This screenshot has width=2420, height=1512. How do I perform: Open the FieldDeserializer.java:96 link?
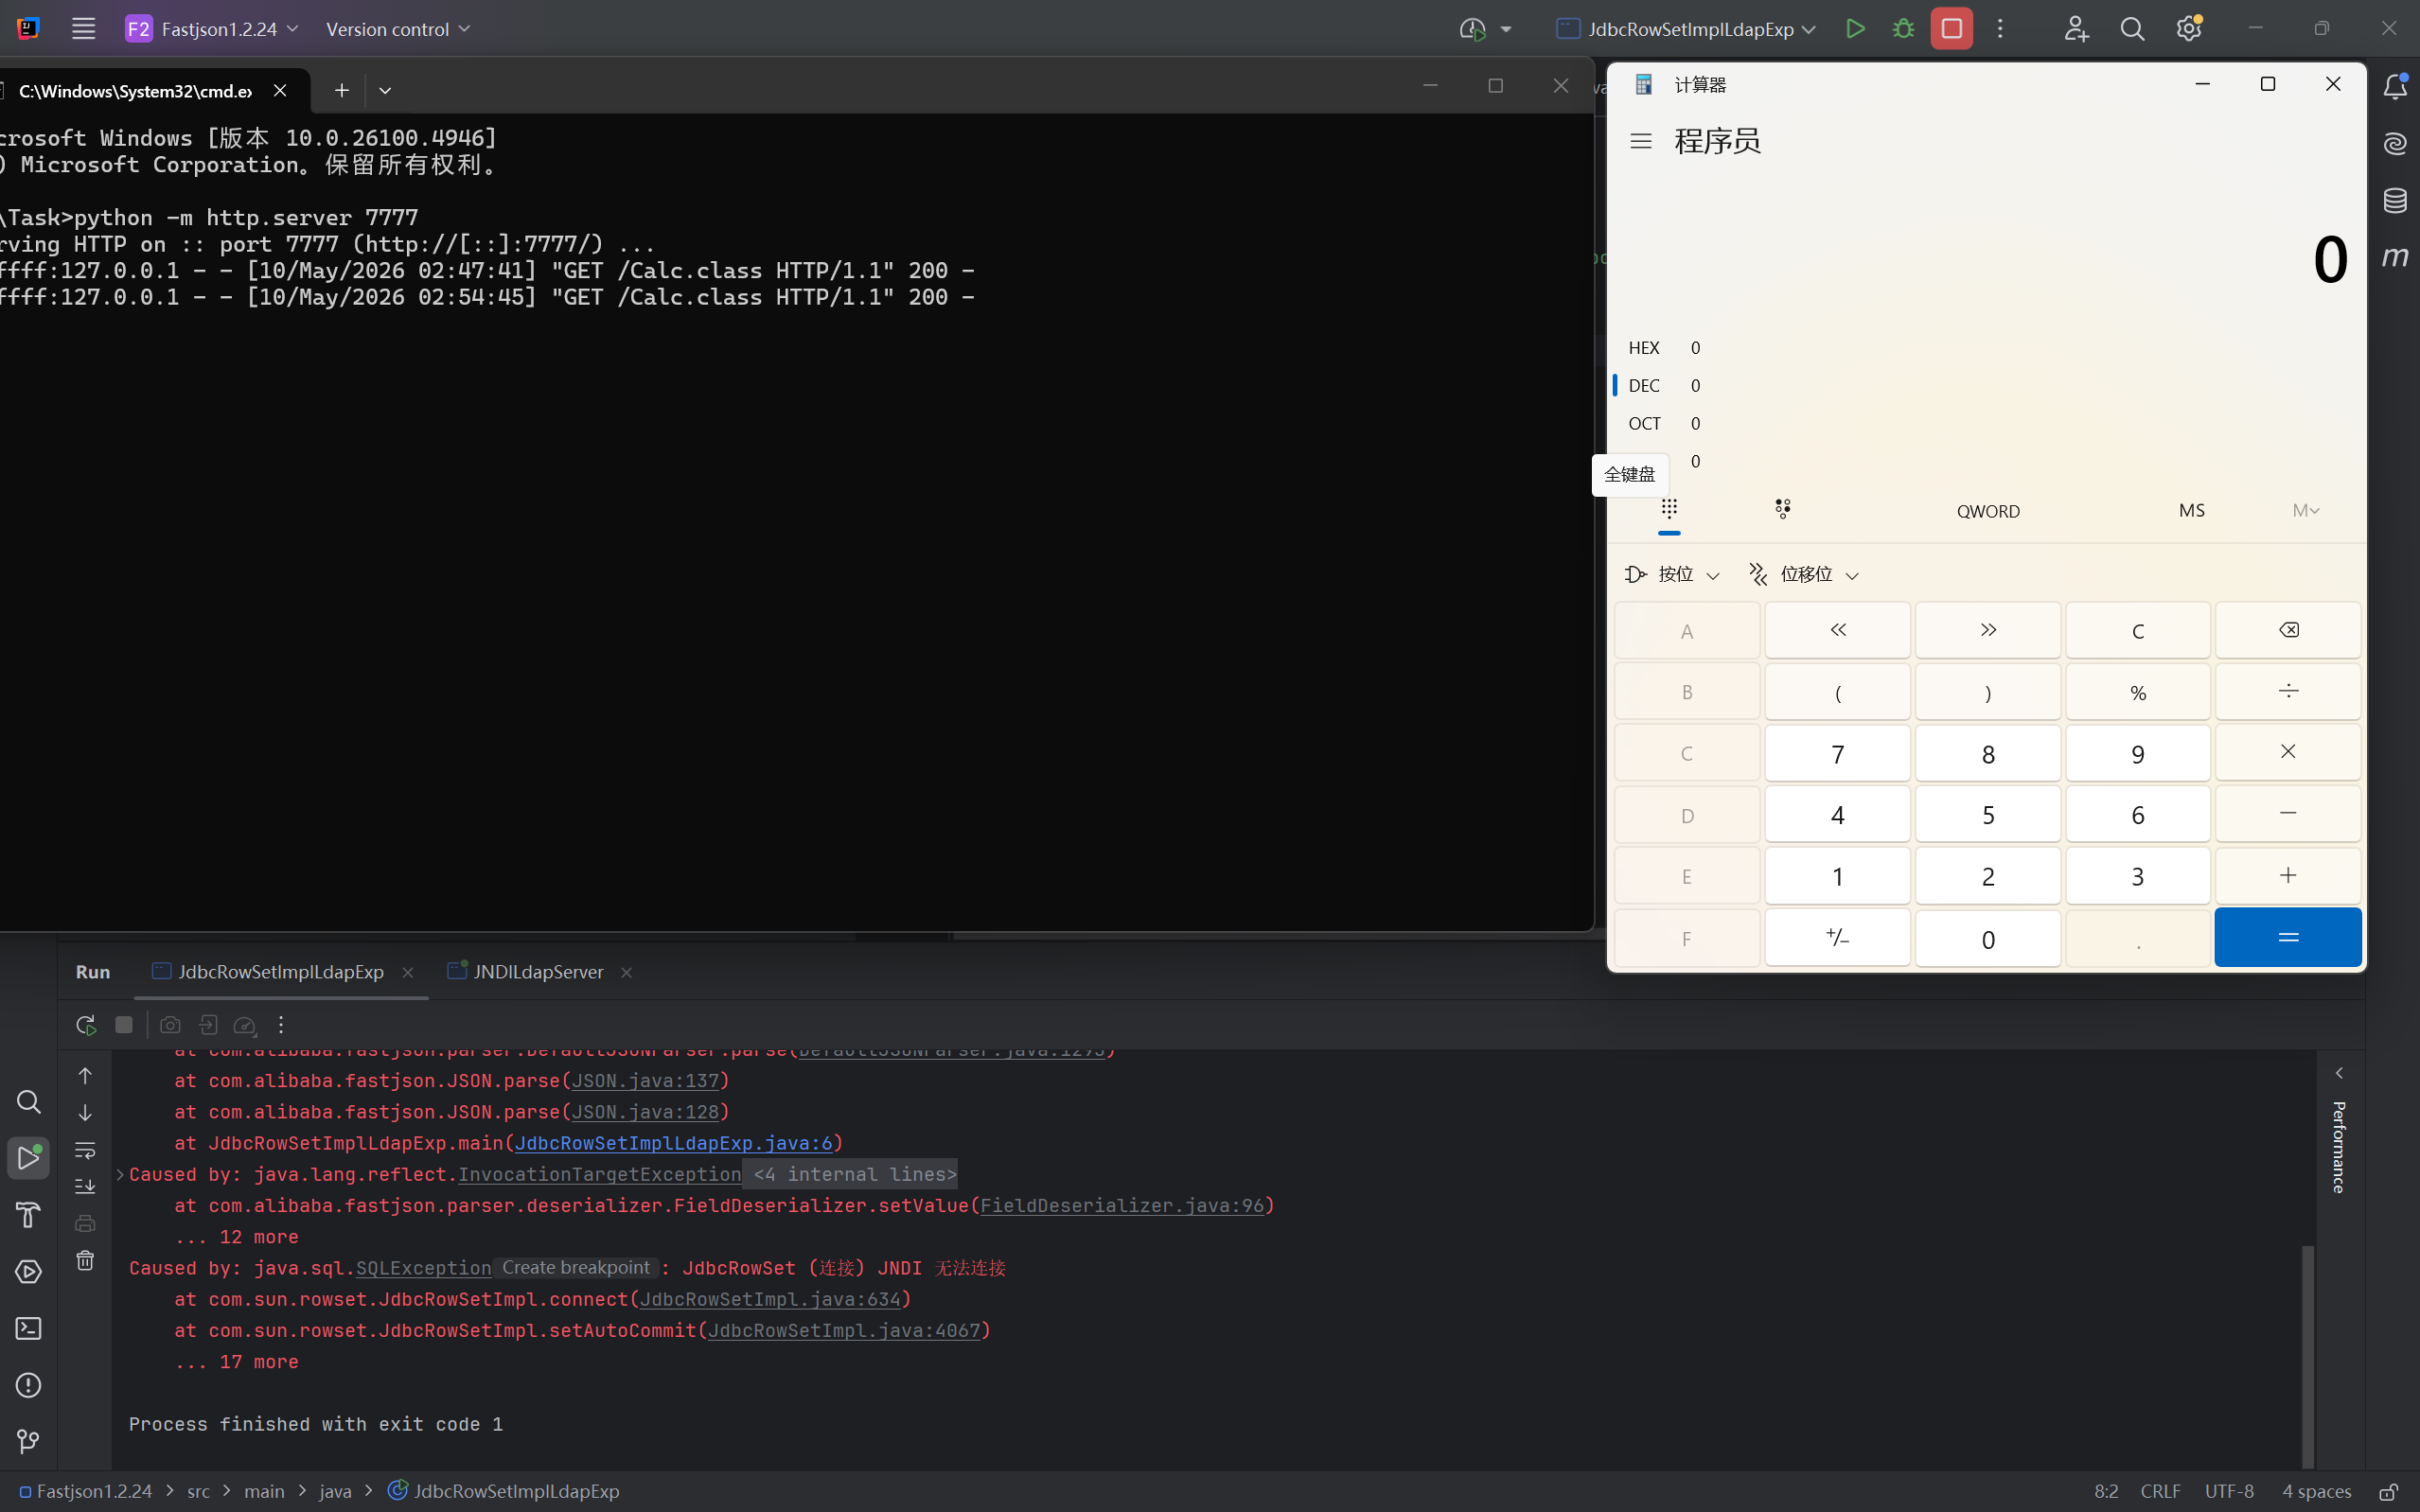coord(1122,1206)
